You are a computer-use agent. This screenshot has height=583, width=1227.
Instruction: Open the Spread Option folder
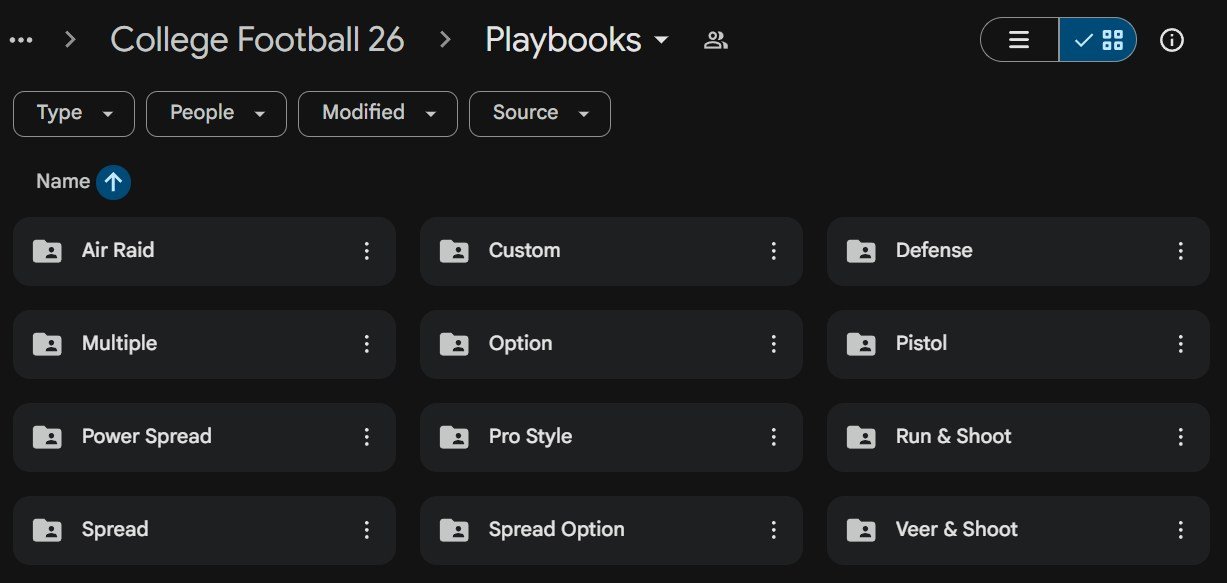[x=611, y=530]
